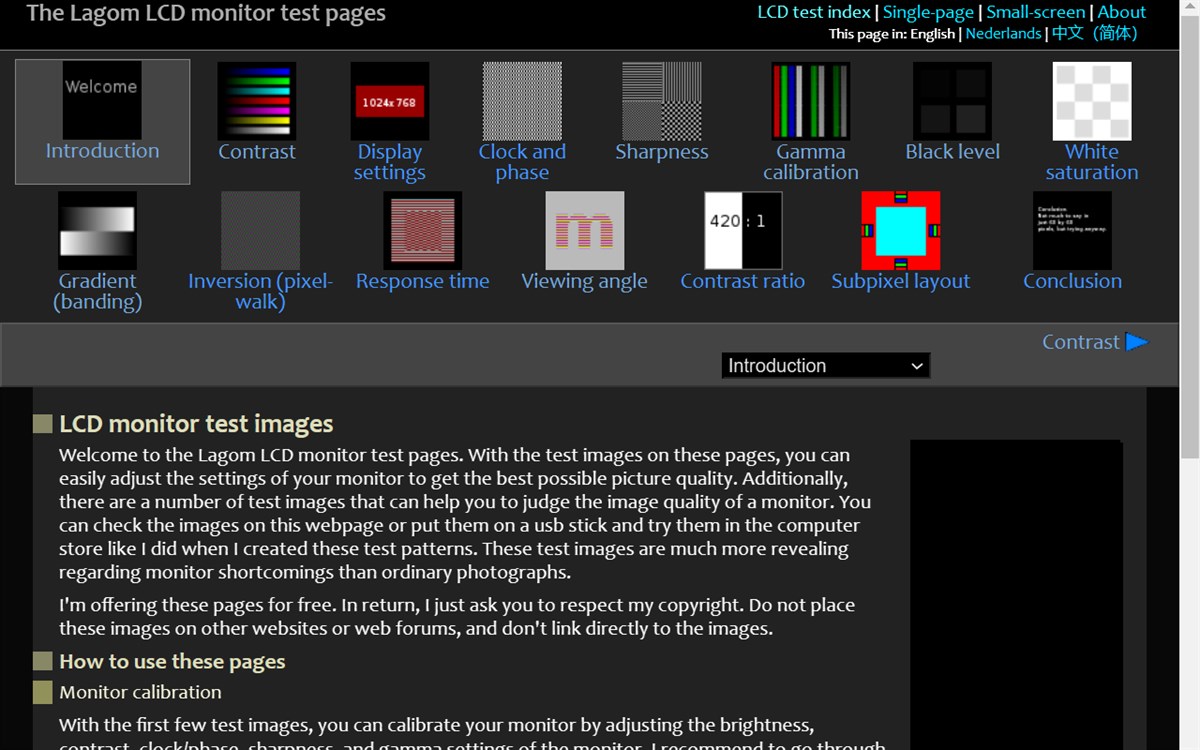Switch language to Nederlands
Image resolution: width=1200 pixels, height=750 pixels.
pyautogui.click(x=1003, y=33)
